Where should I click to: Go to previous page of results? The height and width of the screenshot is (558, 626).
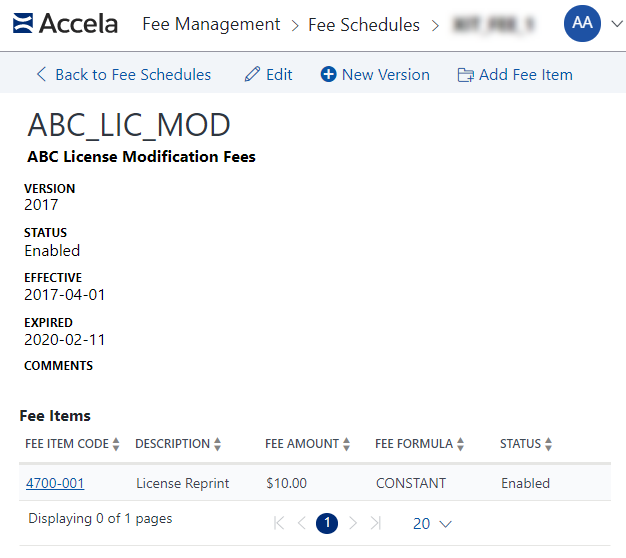click(x=302, y=523)
